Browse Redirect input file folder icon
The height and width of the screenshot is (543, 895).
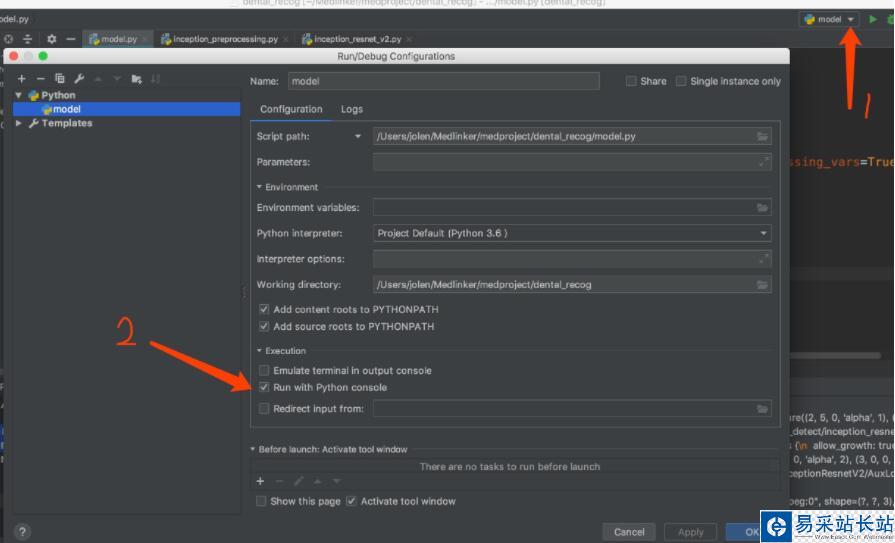pos(762,409)
